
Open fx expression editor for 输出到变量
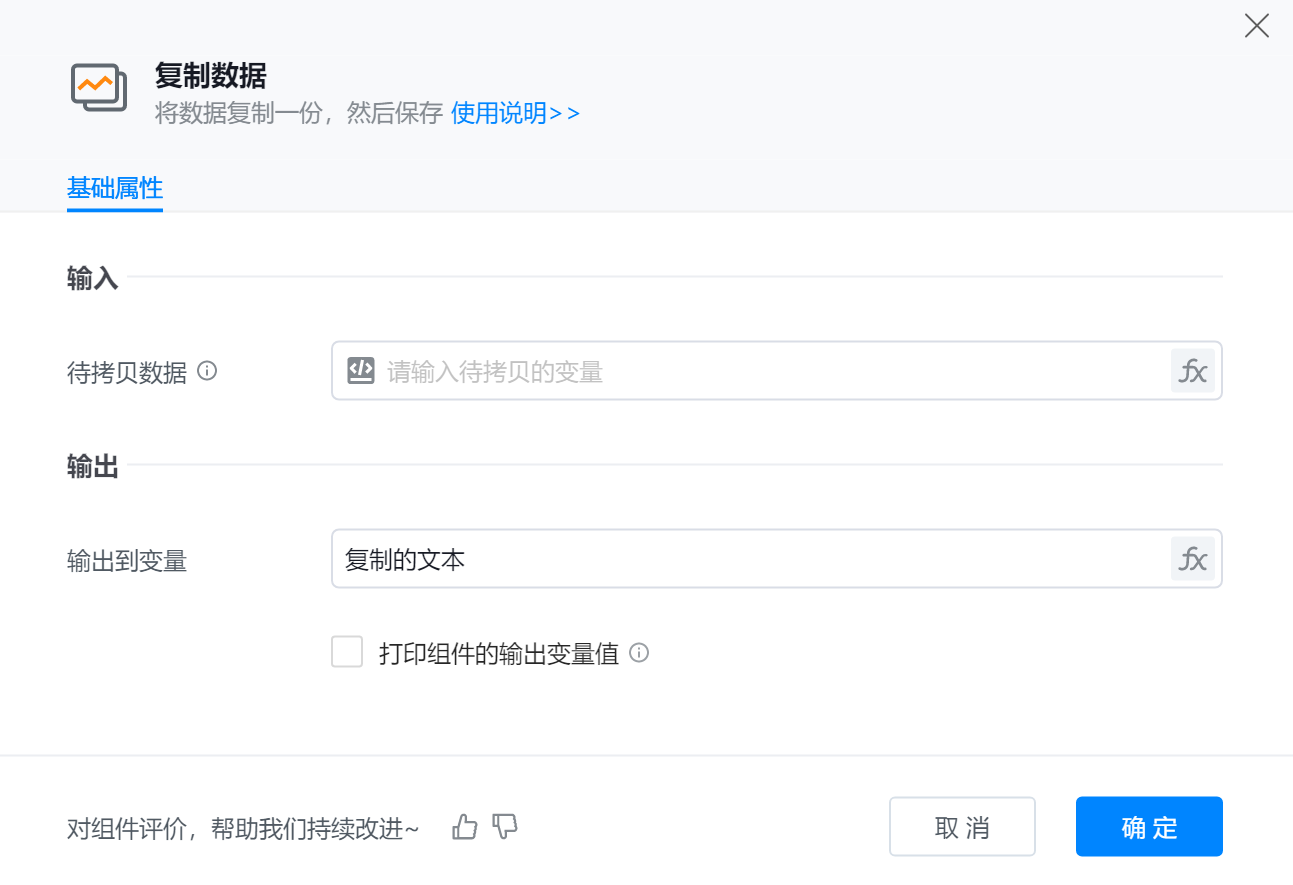(1192, 559)
